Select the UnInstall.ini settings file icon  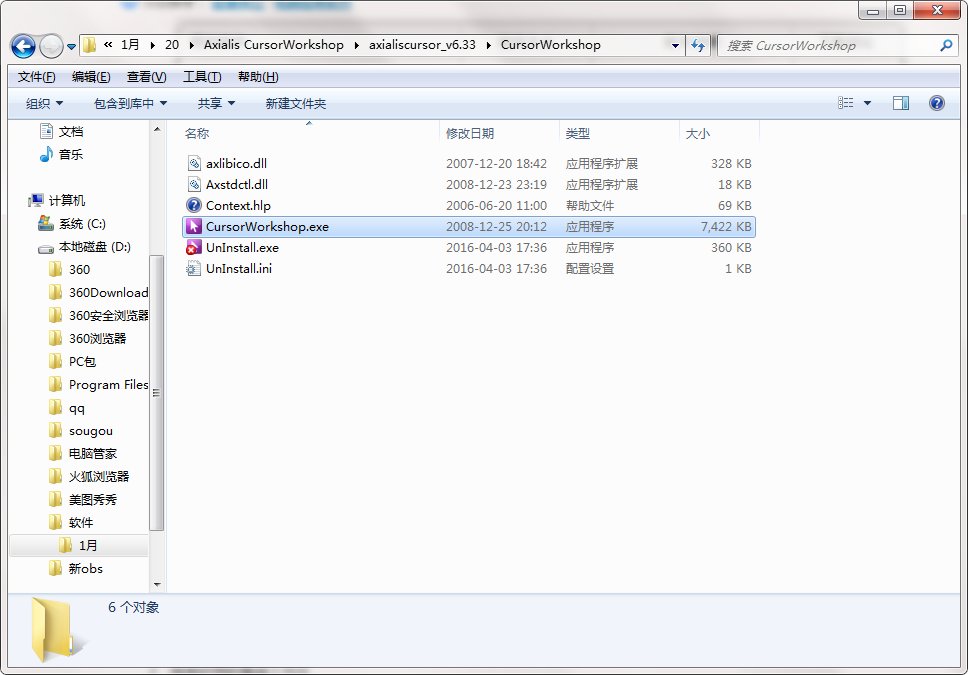194,268
